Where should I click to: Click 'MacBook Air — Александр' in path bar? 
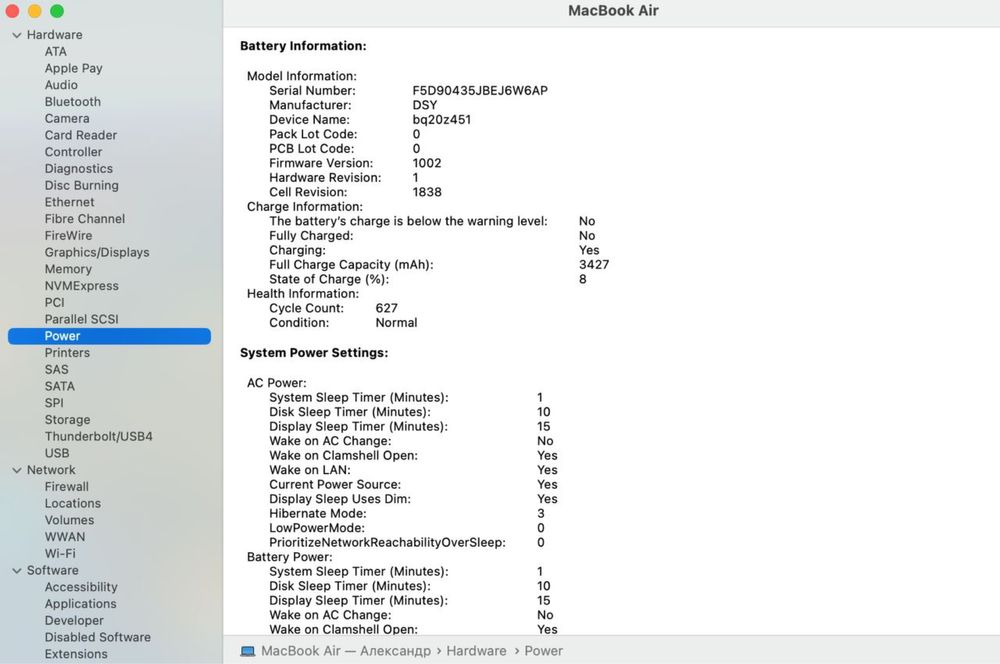coord(346,651)
